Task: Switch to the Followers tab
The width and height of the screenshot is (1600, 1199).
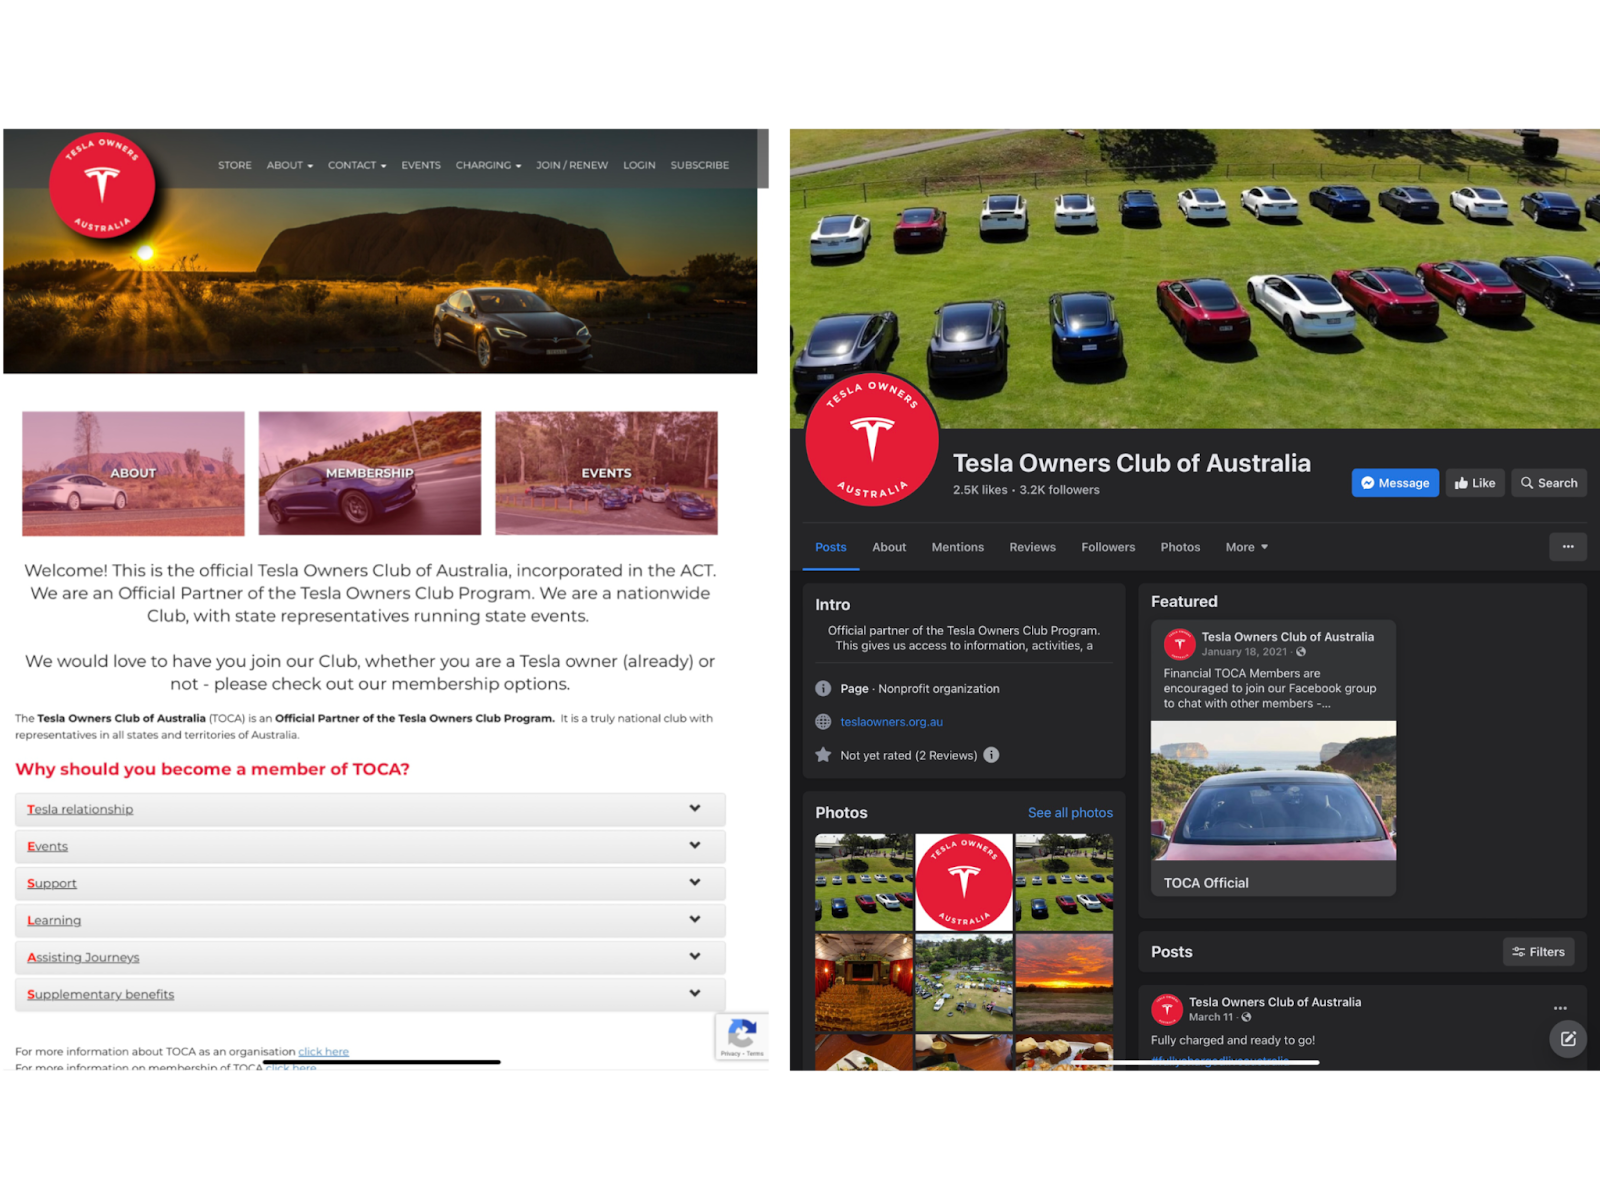Action: click(x=1108, y=547)
